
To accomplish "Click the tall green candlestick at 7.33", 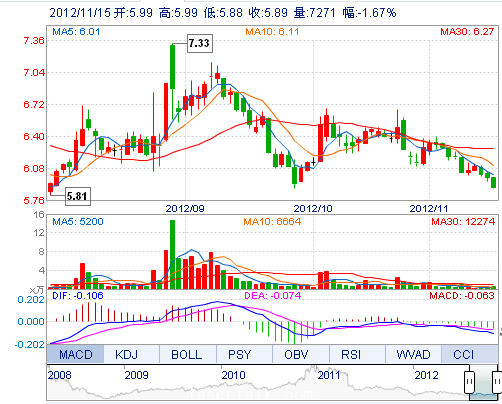I will tap(172, 67).
